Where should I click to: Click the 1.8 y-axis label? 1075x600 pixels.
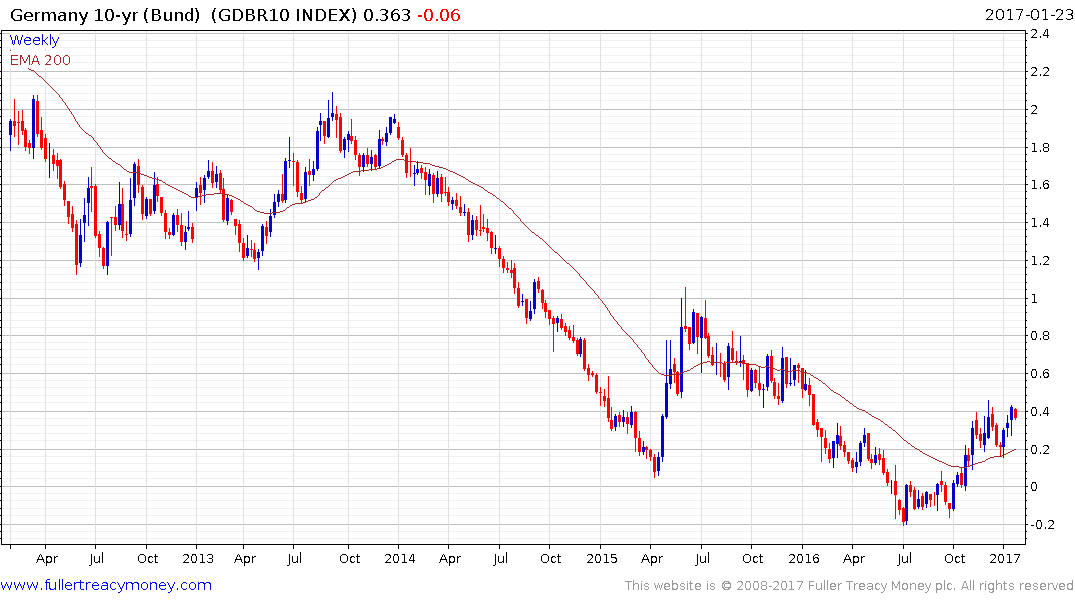coord(1039,147)
